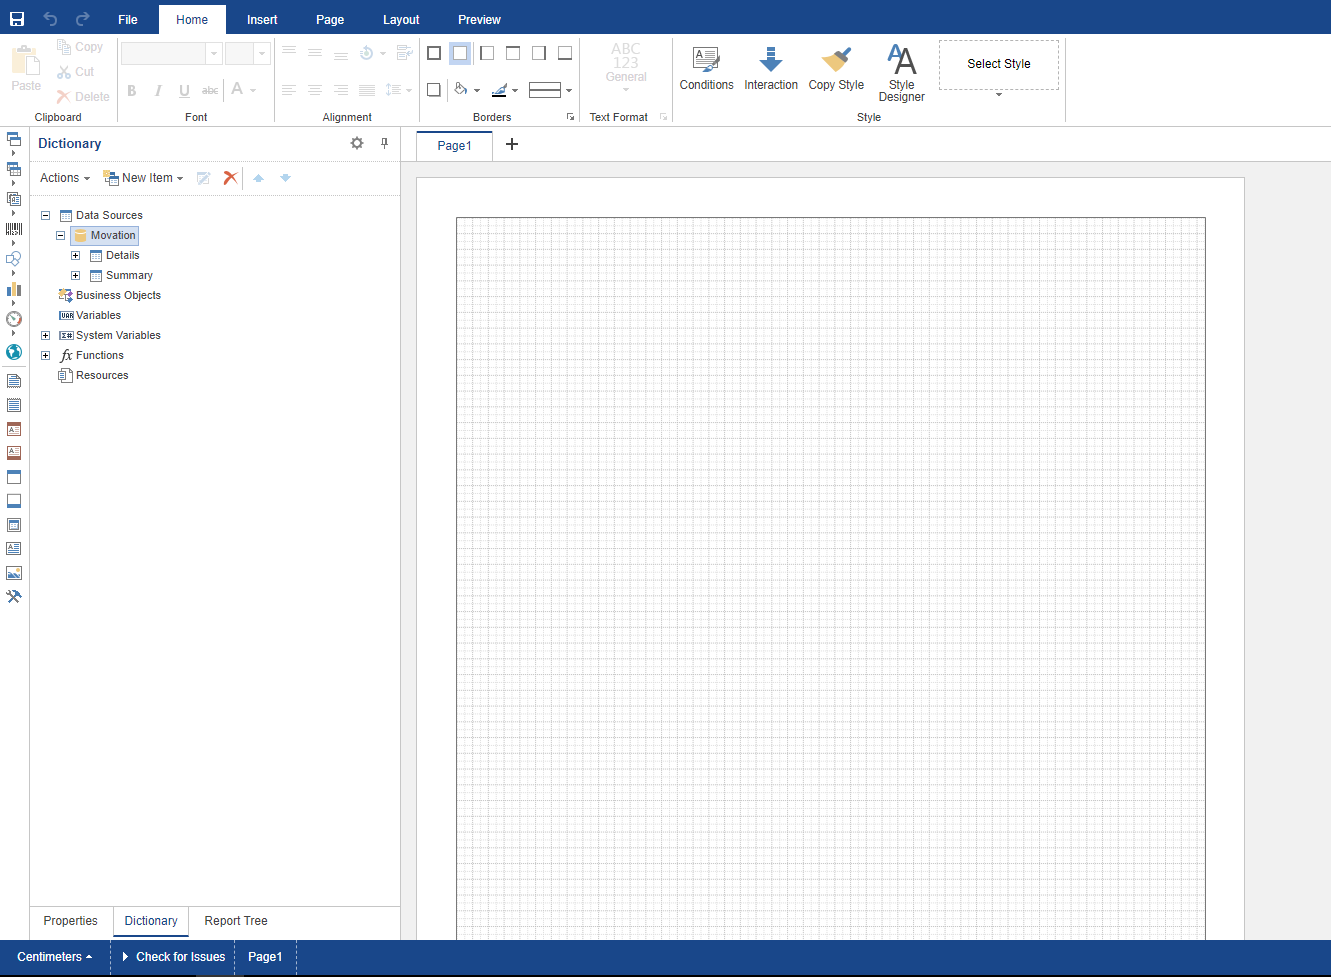Toggle the all-borders option in the Borders group
This screenshot has width=1331, height=977.
click(433, 52)
